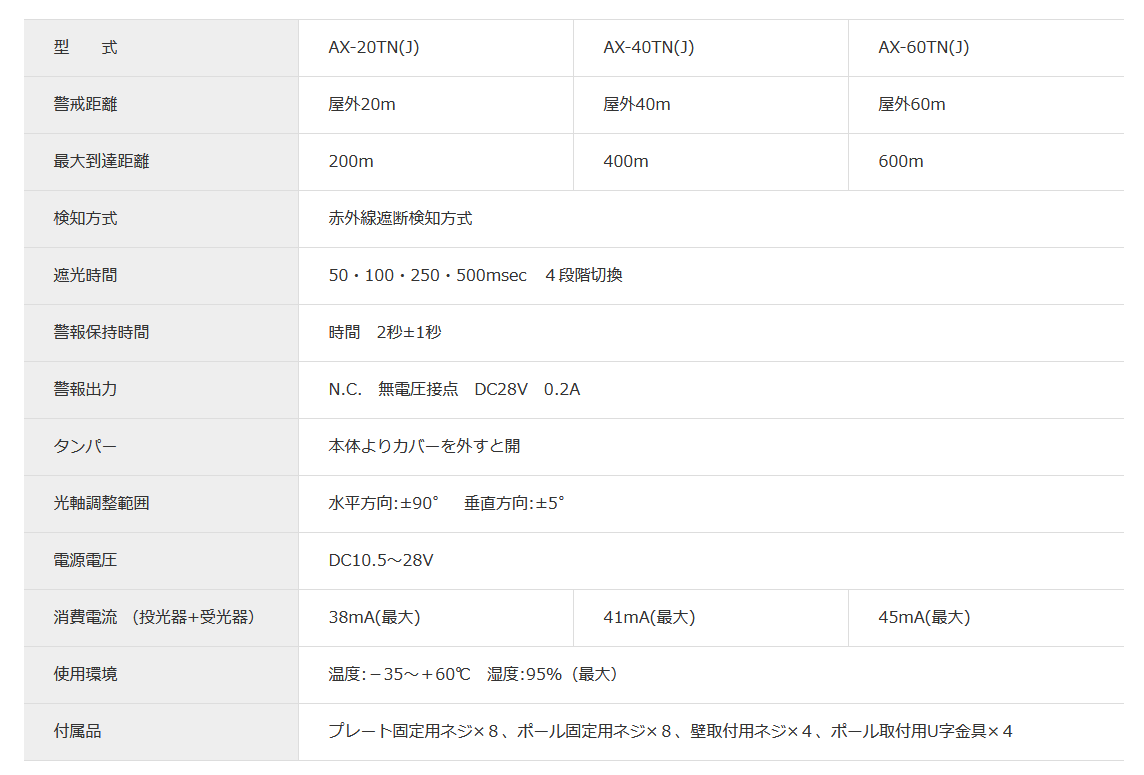
Task: Click the 湿度:95% (最大) value
Action: coord(552,674)
